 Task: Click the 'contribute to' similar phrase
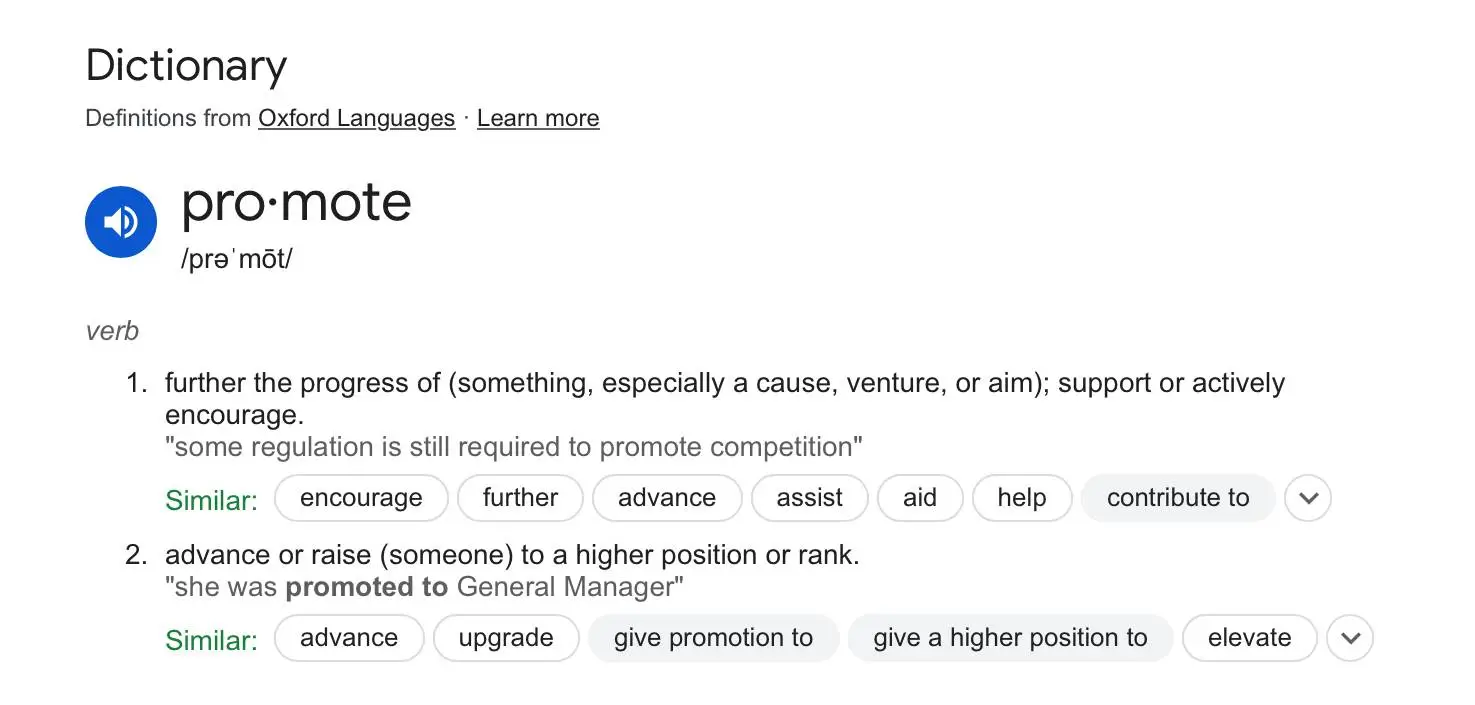[1178, 498]
